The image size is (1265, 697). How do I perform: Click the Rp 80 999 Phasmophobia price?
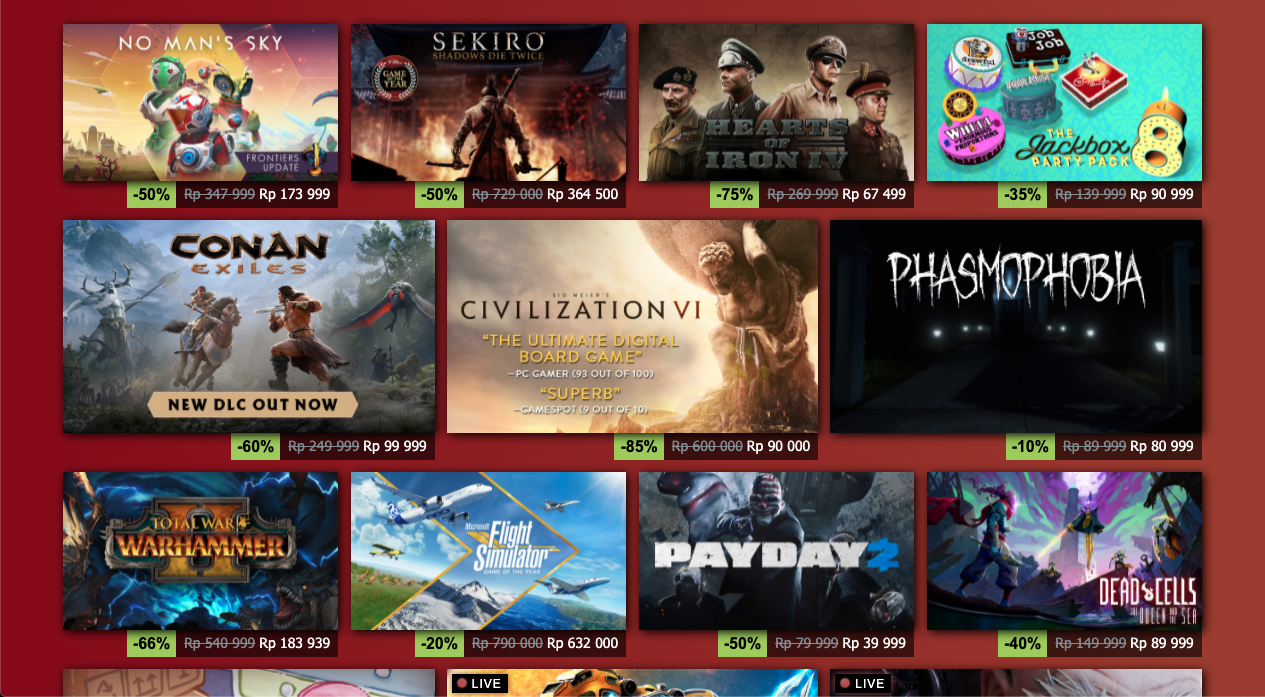click(1162, 447)
